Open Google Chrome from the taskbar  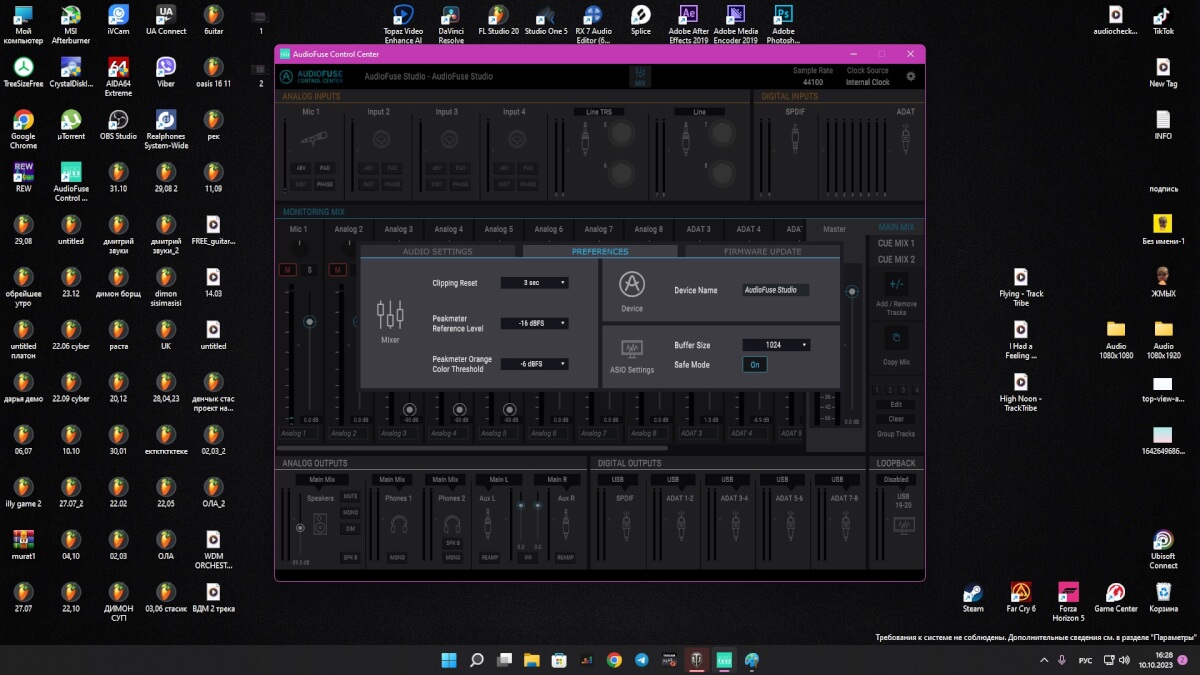[x=614, y=660]
